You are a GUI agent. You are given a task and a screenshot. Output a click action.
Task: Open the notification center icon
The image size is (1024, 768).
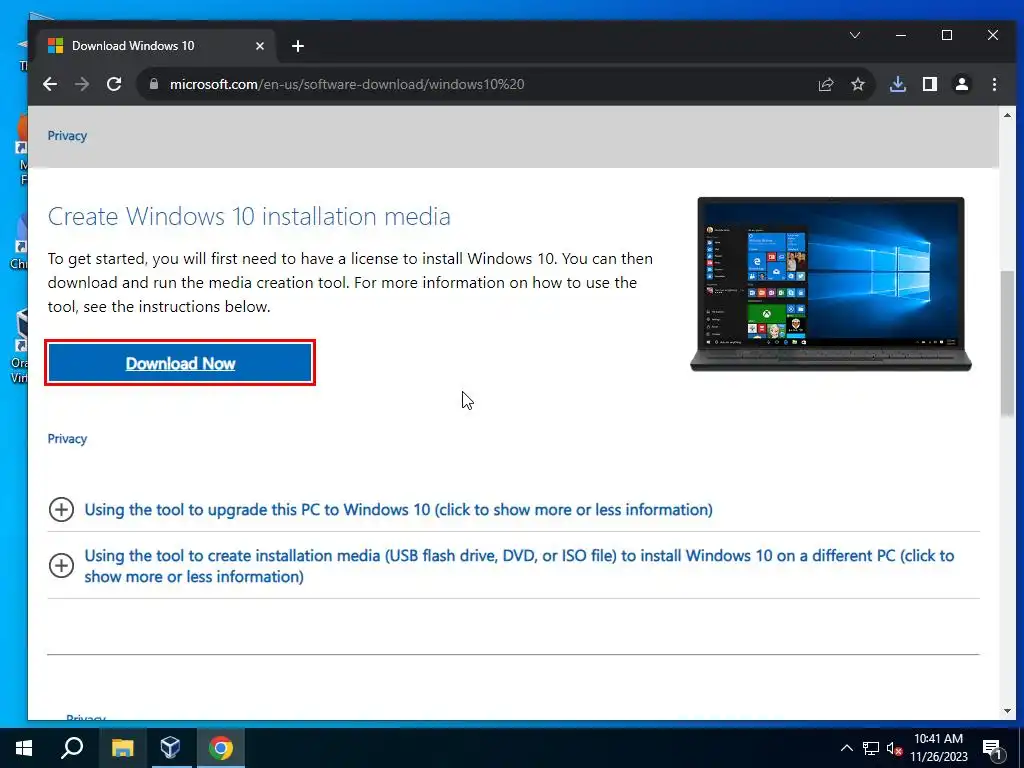click(x=992, y=748)
